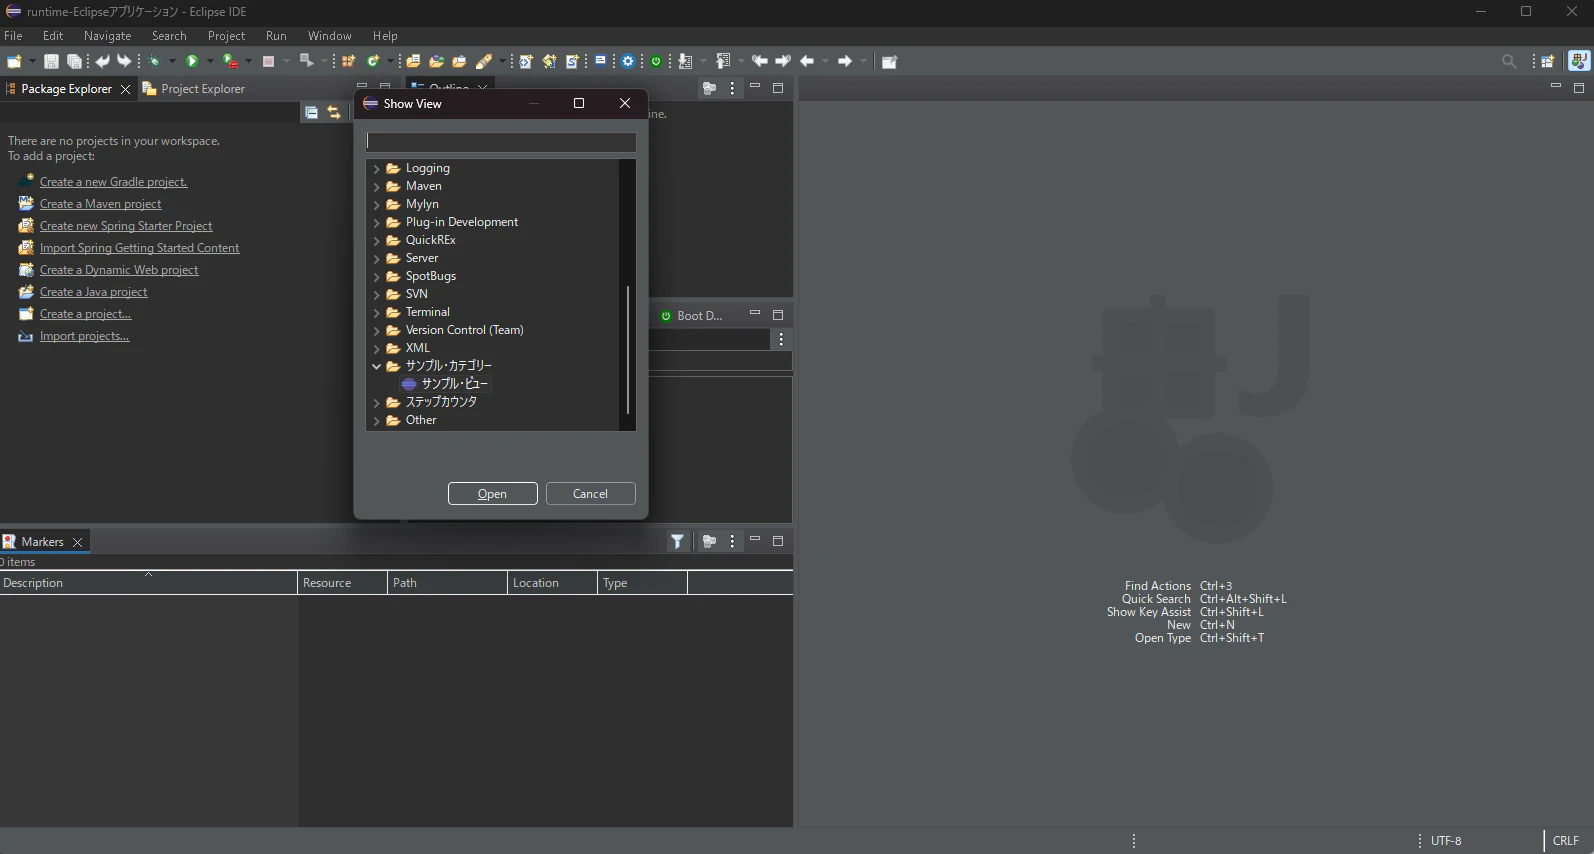Click the Forward navigation arrow in toolbar
The image size is (1594, 854).
pyautogui.click(x=845, y=61)
